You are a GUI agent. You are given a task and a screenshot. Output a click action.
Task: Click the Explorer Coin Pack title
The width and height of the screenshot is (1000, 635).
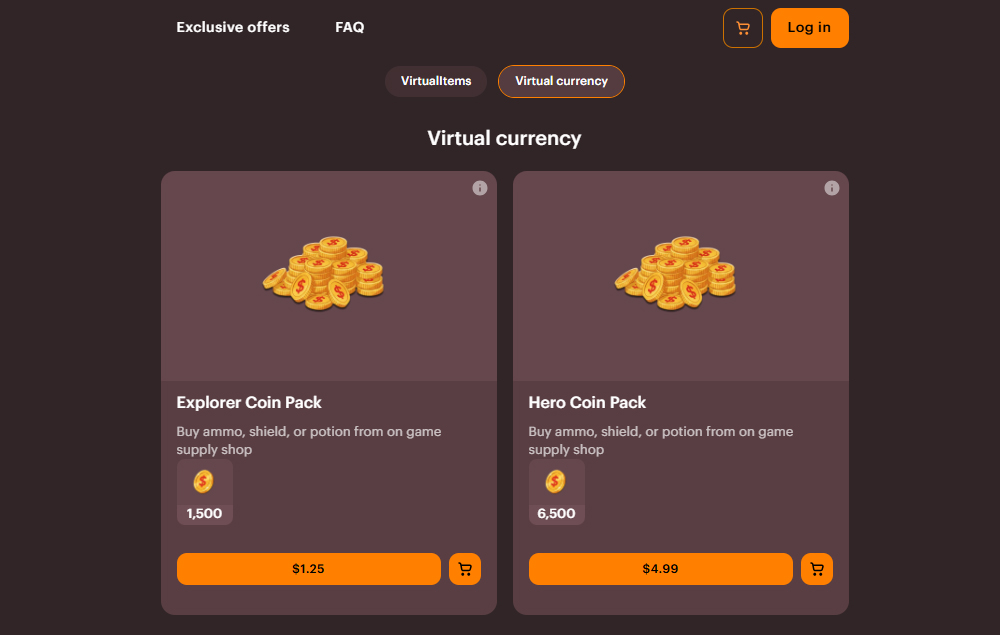249,403
